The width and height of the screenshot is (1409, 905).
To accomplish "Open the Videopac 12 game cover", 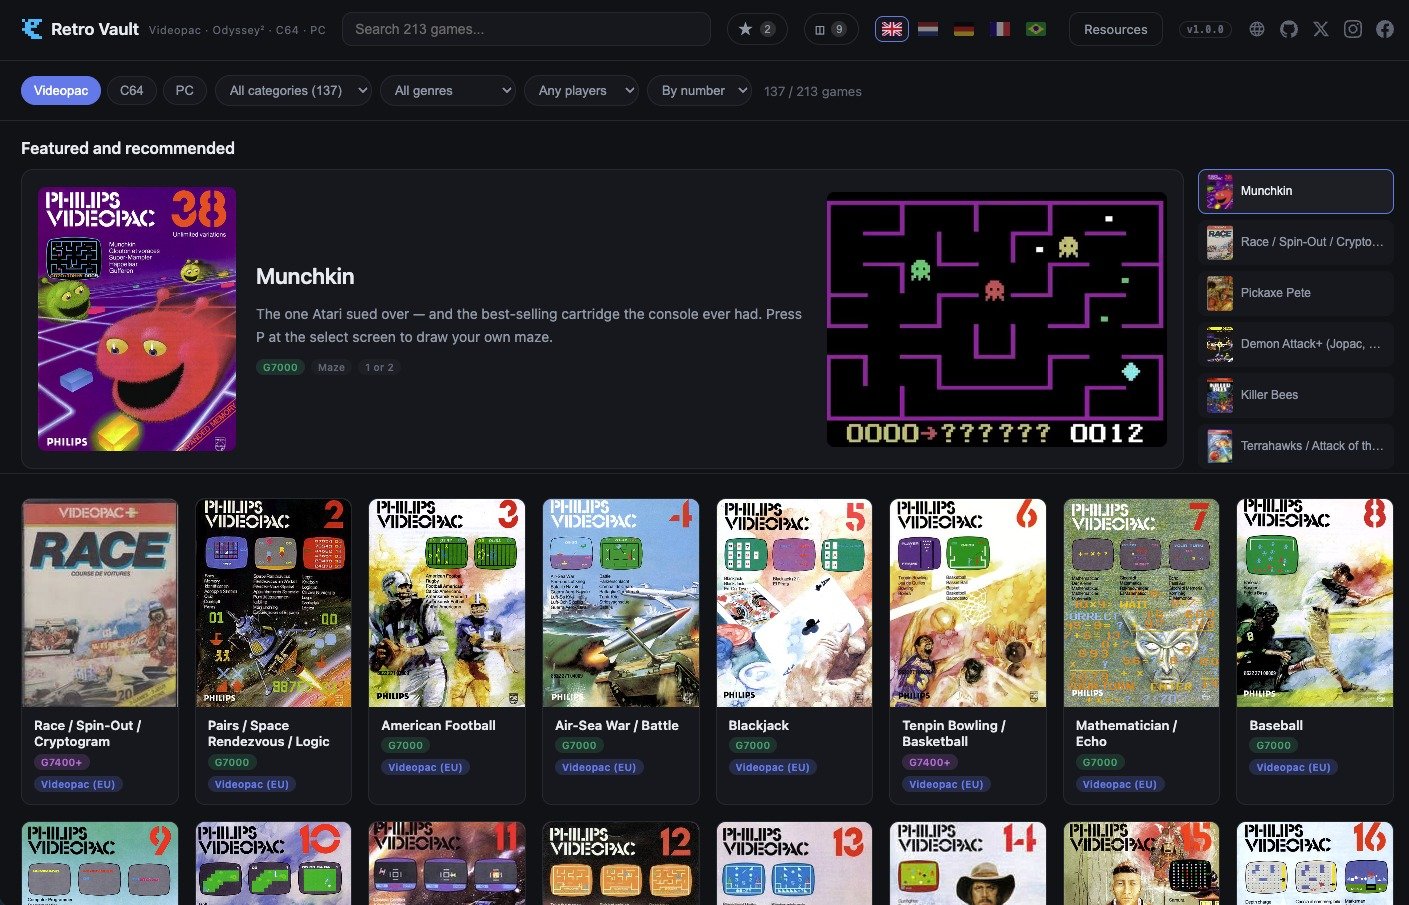I will tap(621, 864).
